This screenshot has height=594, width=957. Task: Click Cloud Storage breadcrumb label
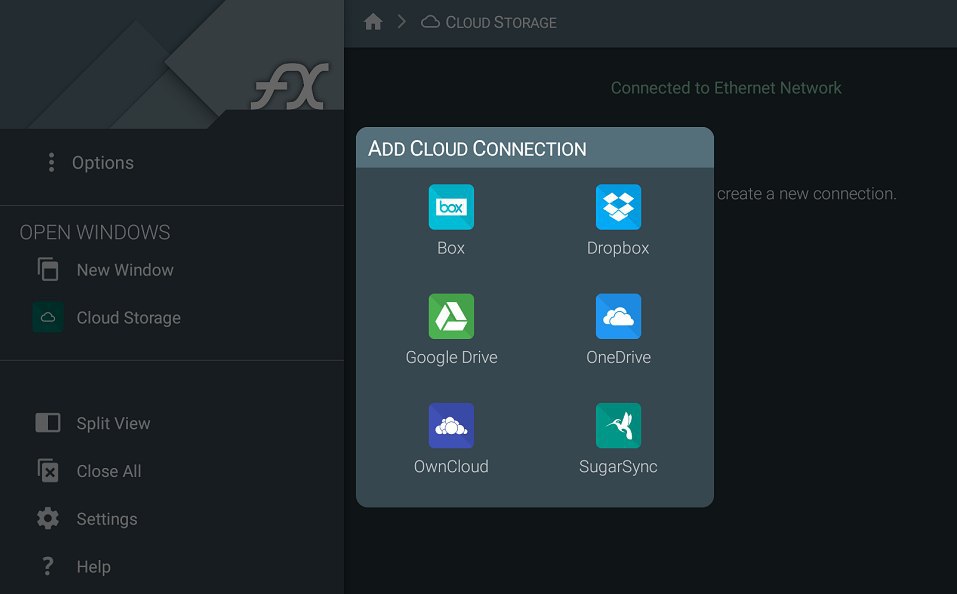pyautogui.click(x=500, y=23)
